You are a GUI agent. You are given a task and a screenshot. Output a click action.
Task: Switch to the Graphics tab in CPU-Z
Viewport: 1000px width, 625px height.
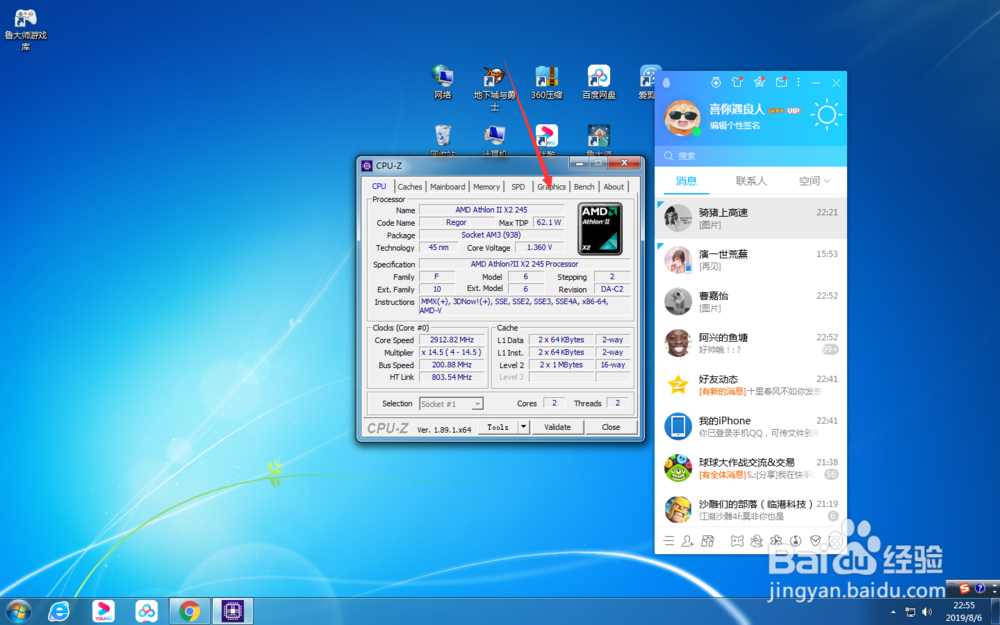[x=551, y=186]
